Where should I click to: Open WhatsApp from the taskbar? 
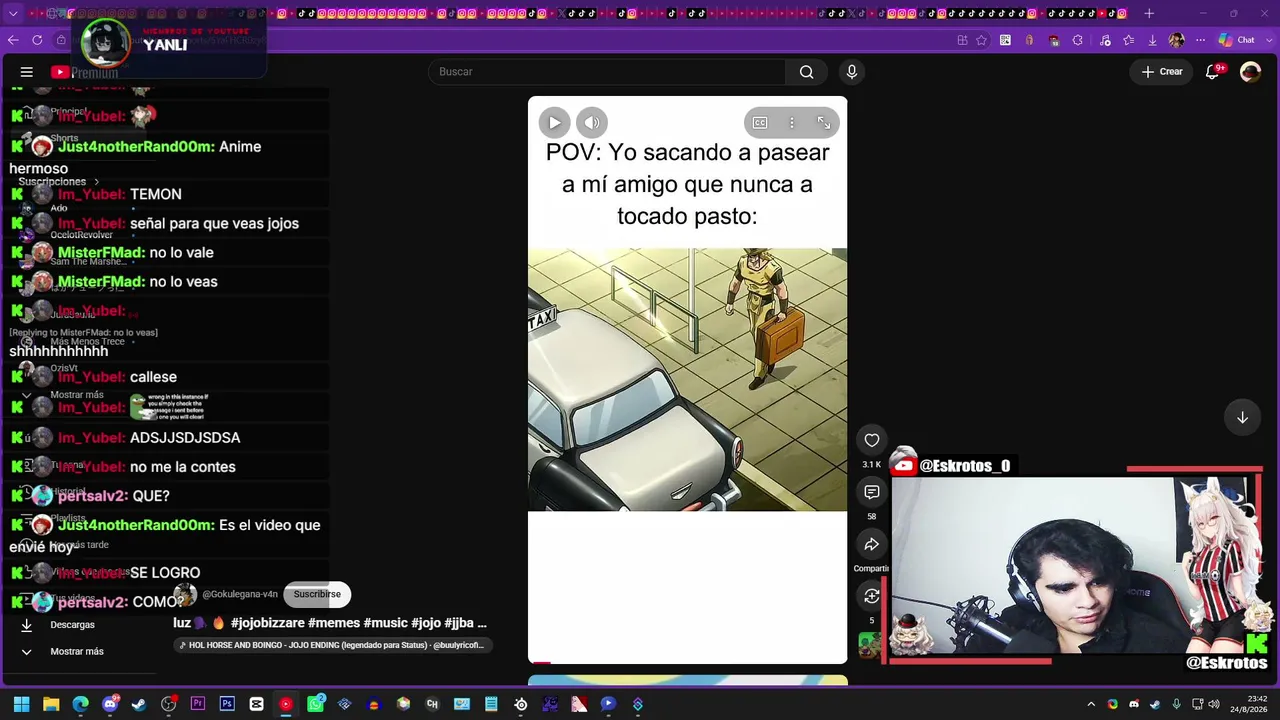click(x=315, y=704)
